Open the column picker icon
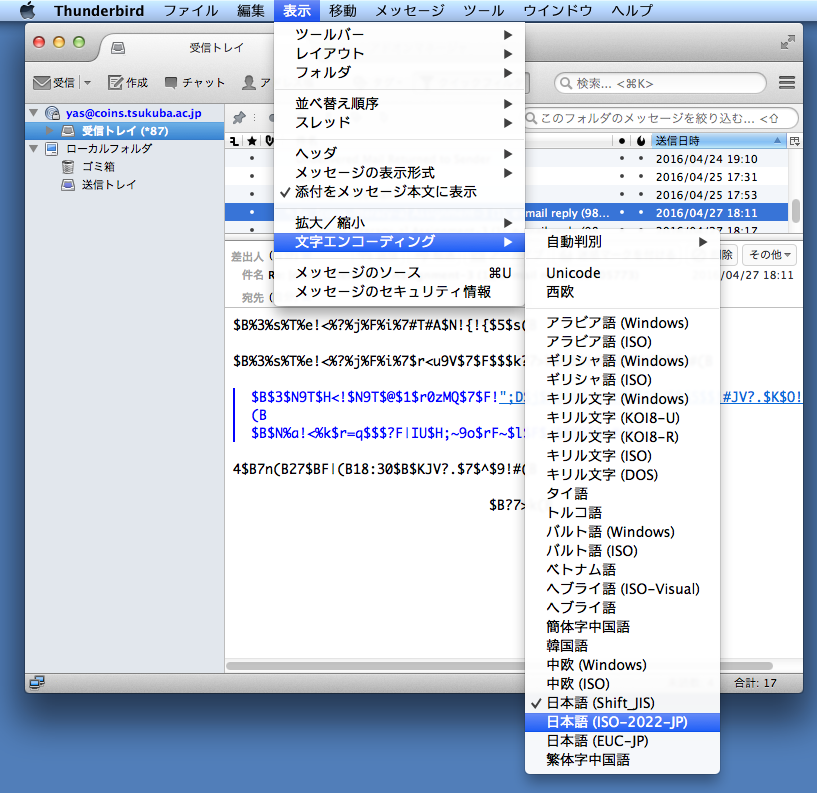Image resolution: width=817 pixels, height=793 pixels. (795, 141)
